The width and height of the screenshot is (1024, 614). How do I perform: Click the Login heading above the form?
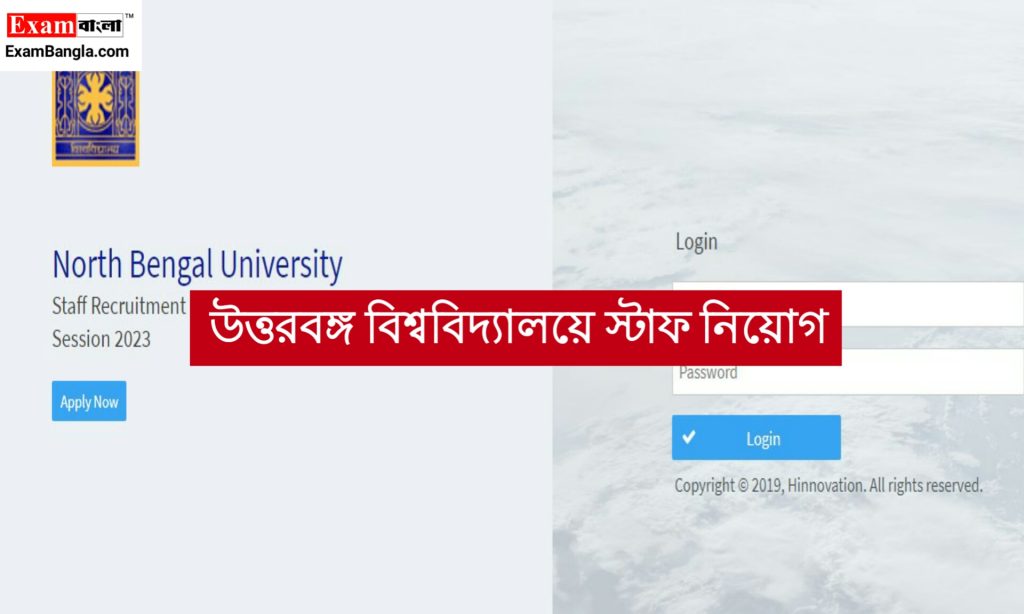click(696, 242)
